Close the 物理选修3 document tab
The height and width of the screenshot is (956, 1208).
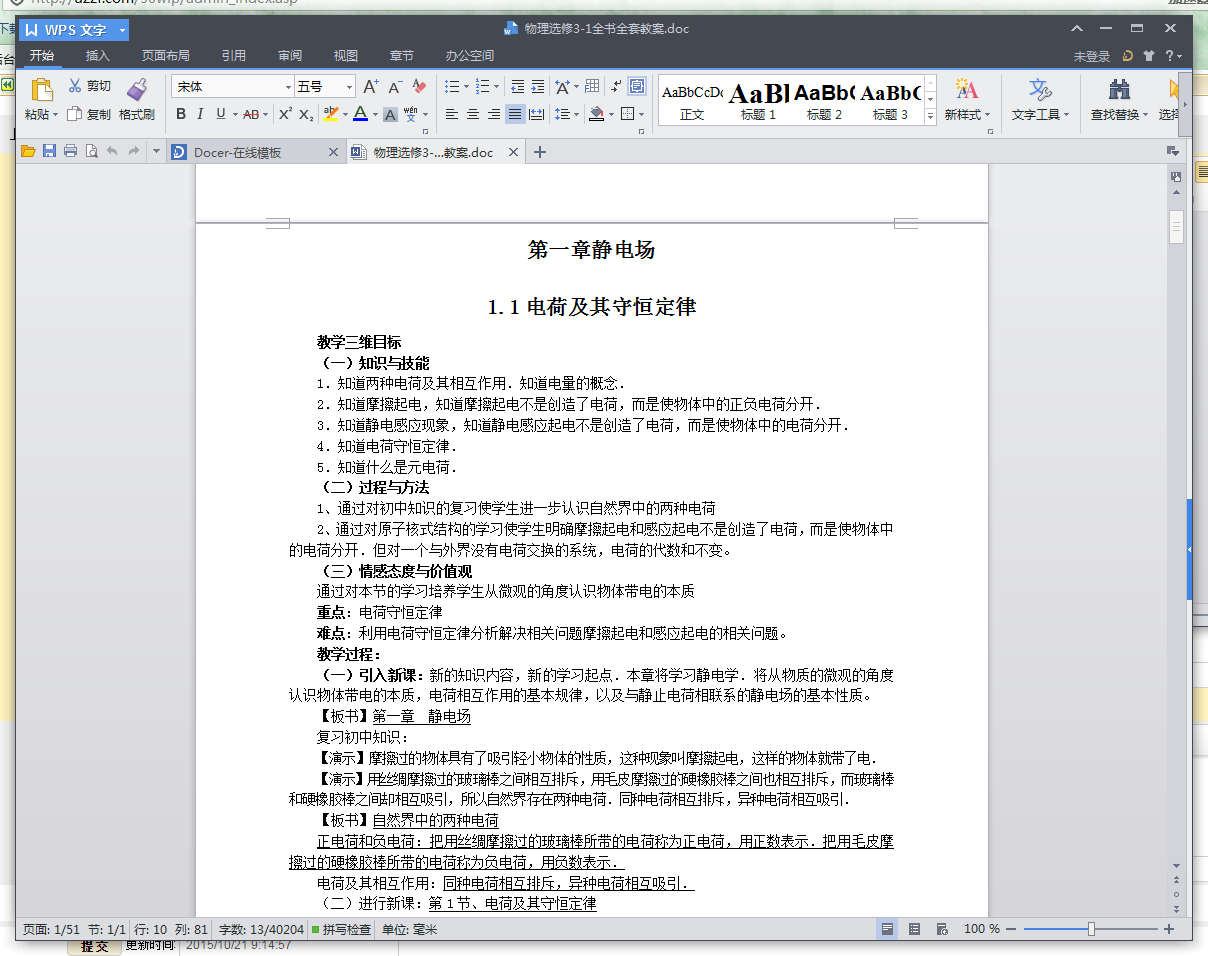[x=513, y=152]
